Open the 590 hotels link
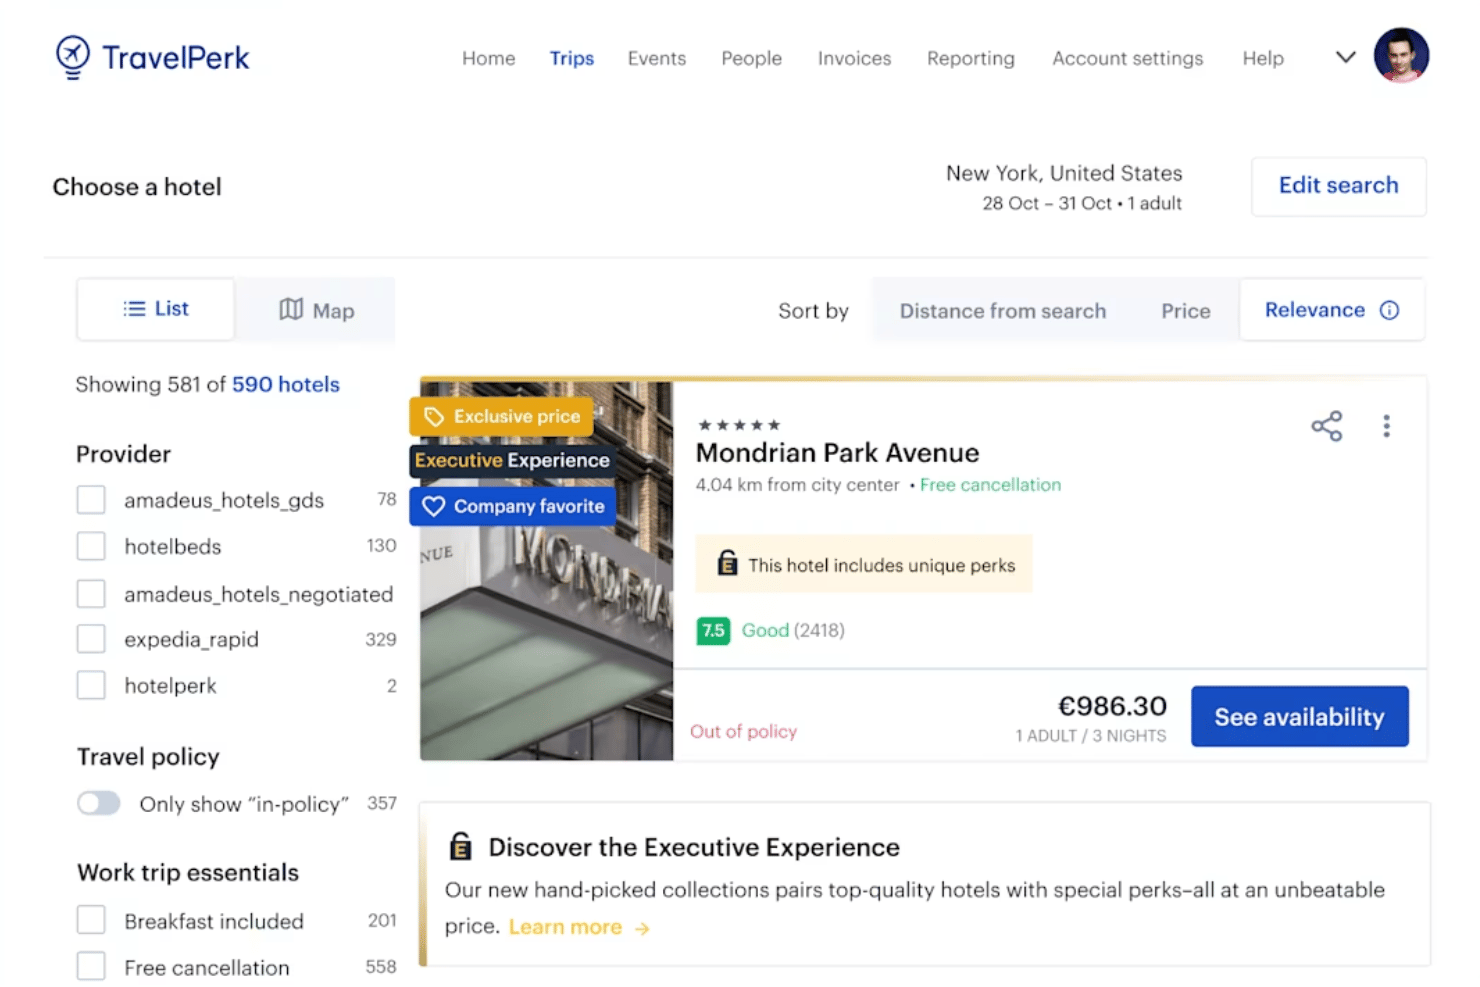This screenshot has width=1480, height=987. [x=286, y=384]
